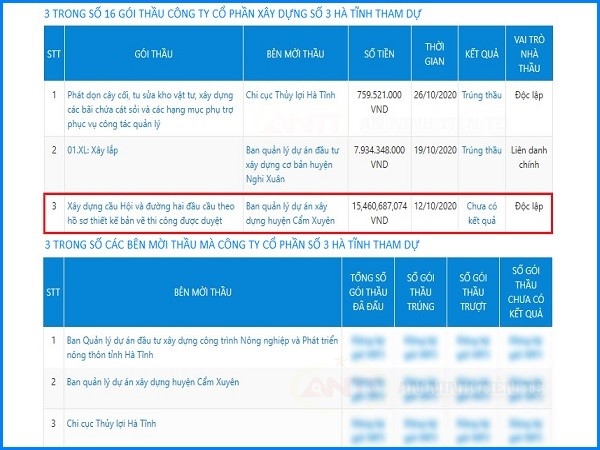Click the 'KẾT QUẢ' column header
Image resolution: width=600 pixels, height=450 pixels.
[482, 54]
